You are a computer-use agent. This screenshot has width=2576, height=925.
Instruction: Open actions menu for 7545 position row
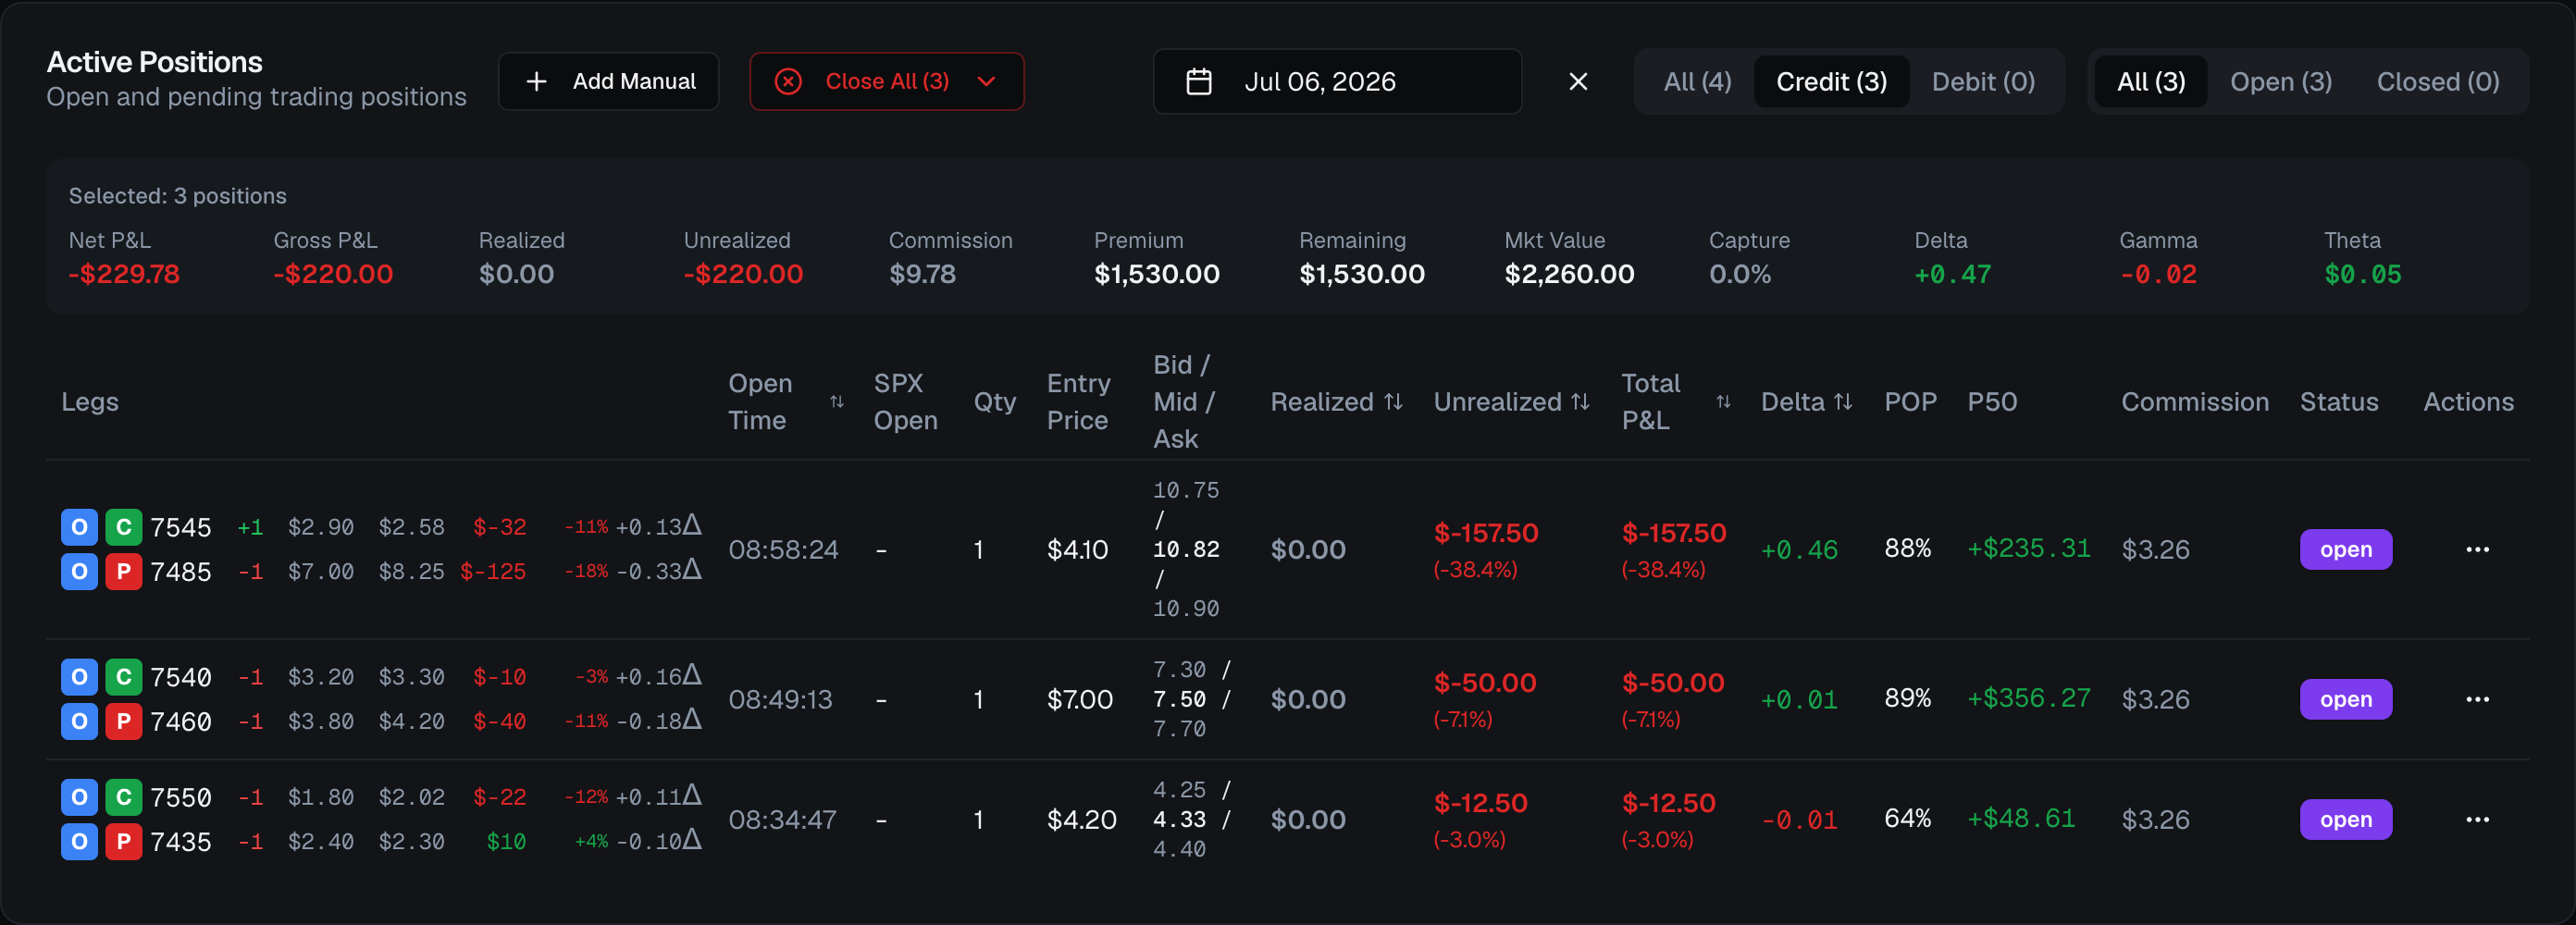[x=2477, y=549]
